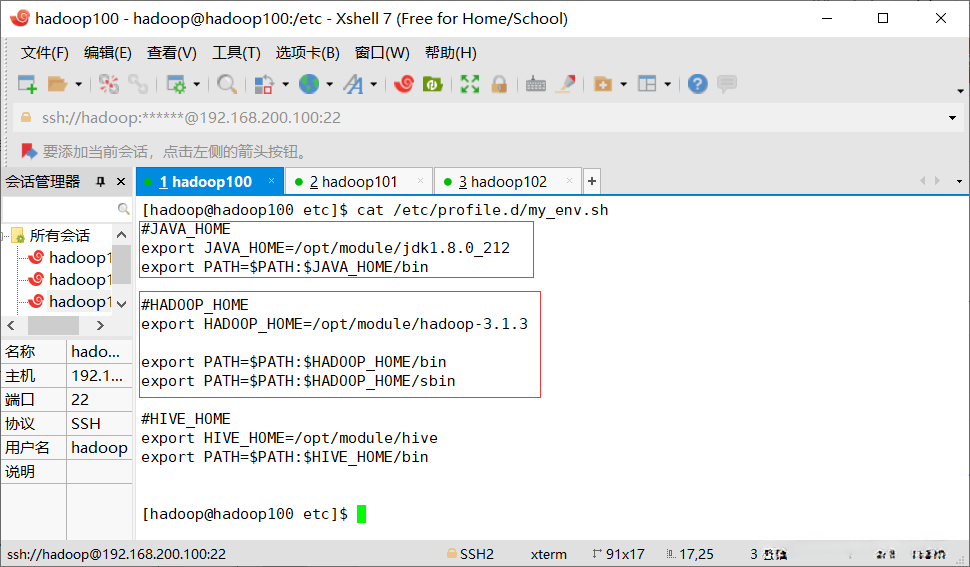Open the 查看(V) menu

(171, 53)
